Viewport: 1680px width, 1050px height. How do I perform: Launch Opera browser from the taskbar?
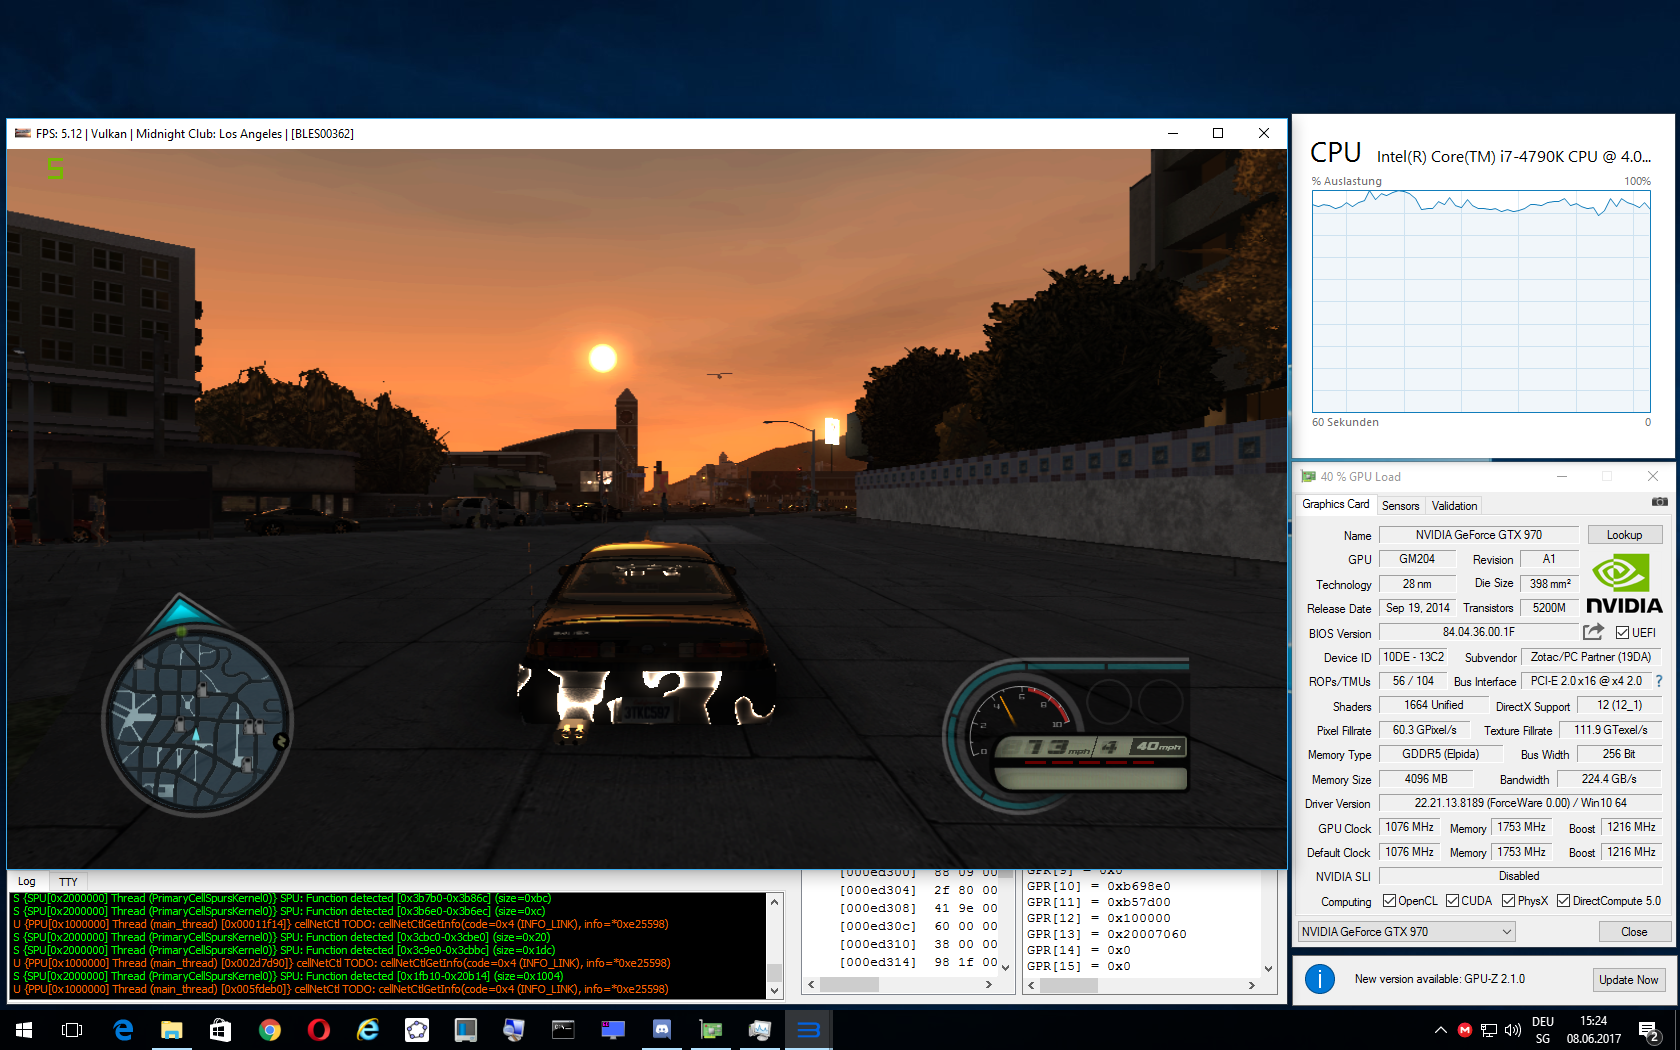pyautogui.click(x=318, y=1029)
